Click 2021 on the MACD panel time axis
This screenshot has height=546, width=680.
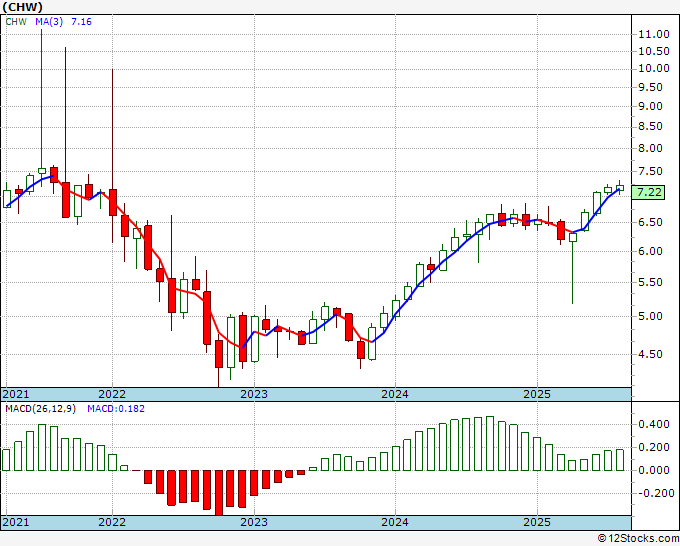(x=16, y=522)
